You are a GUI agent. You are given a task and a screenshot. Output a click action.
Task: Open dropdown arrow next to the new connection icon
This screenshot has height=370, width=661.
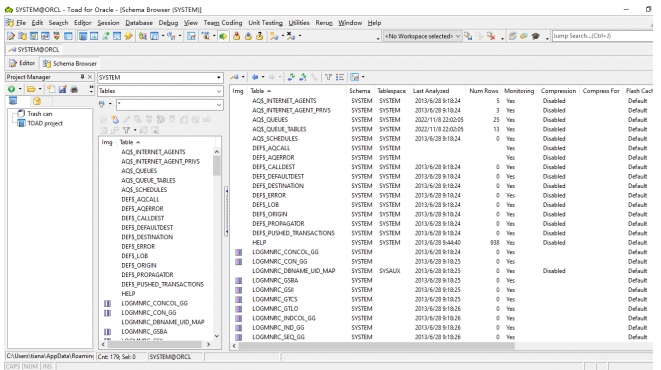[282, 36]
